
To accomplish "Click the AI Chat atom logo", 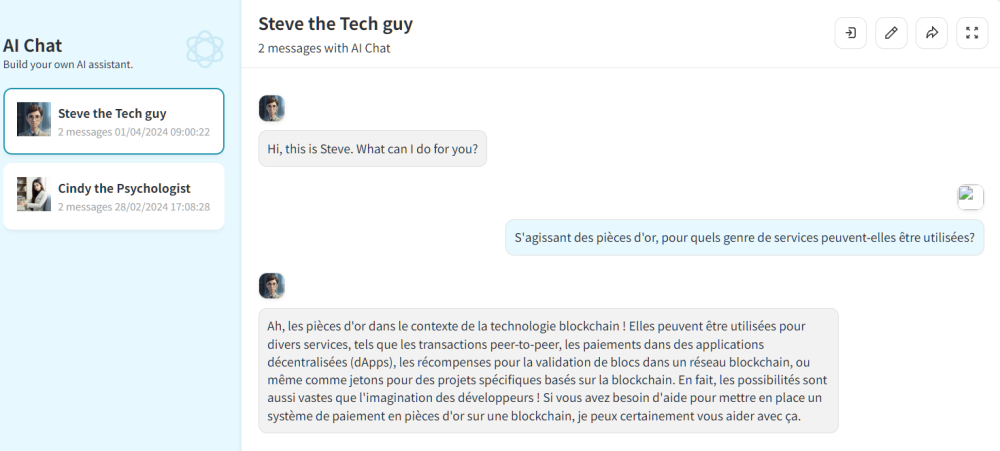I will click(x=203, y=48).
